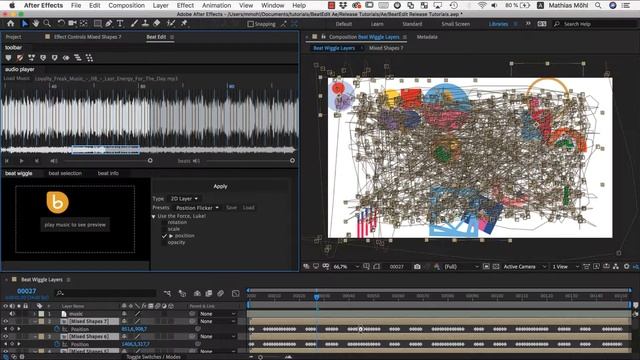The image size is (640, 360).
Task: Select the Roto Brush tool
Action: pos(171,24)
